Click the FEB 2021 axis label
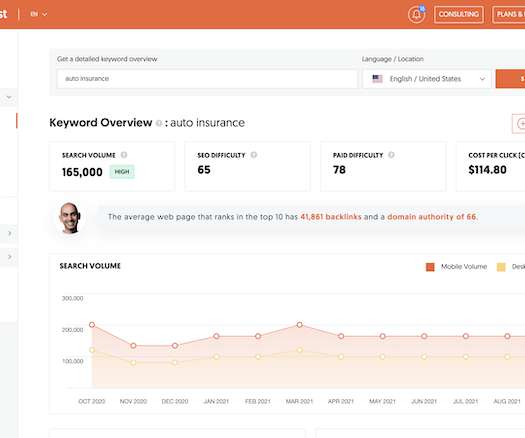The width and height of the screenshot is (525, 438). [257, 401]
